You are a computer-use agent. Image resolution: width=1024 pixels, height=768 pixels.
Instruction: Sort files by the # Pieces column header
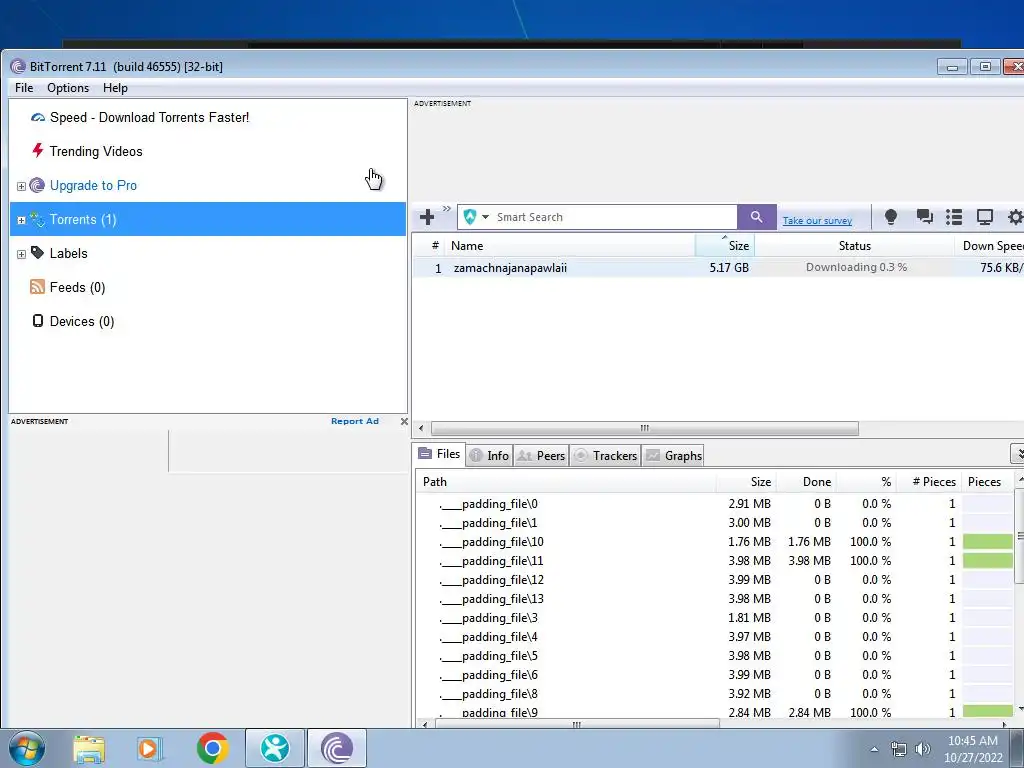(928, 482)
